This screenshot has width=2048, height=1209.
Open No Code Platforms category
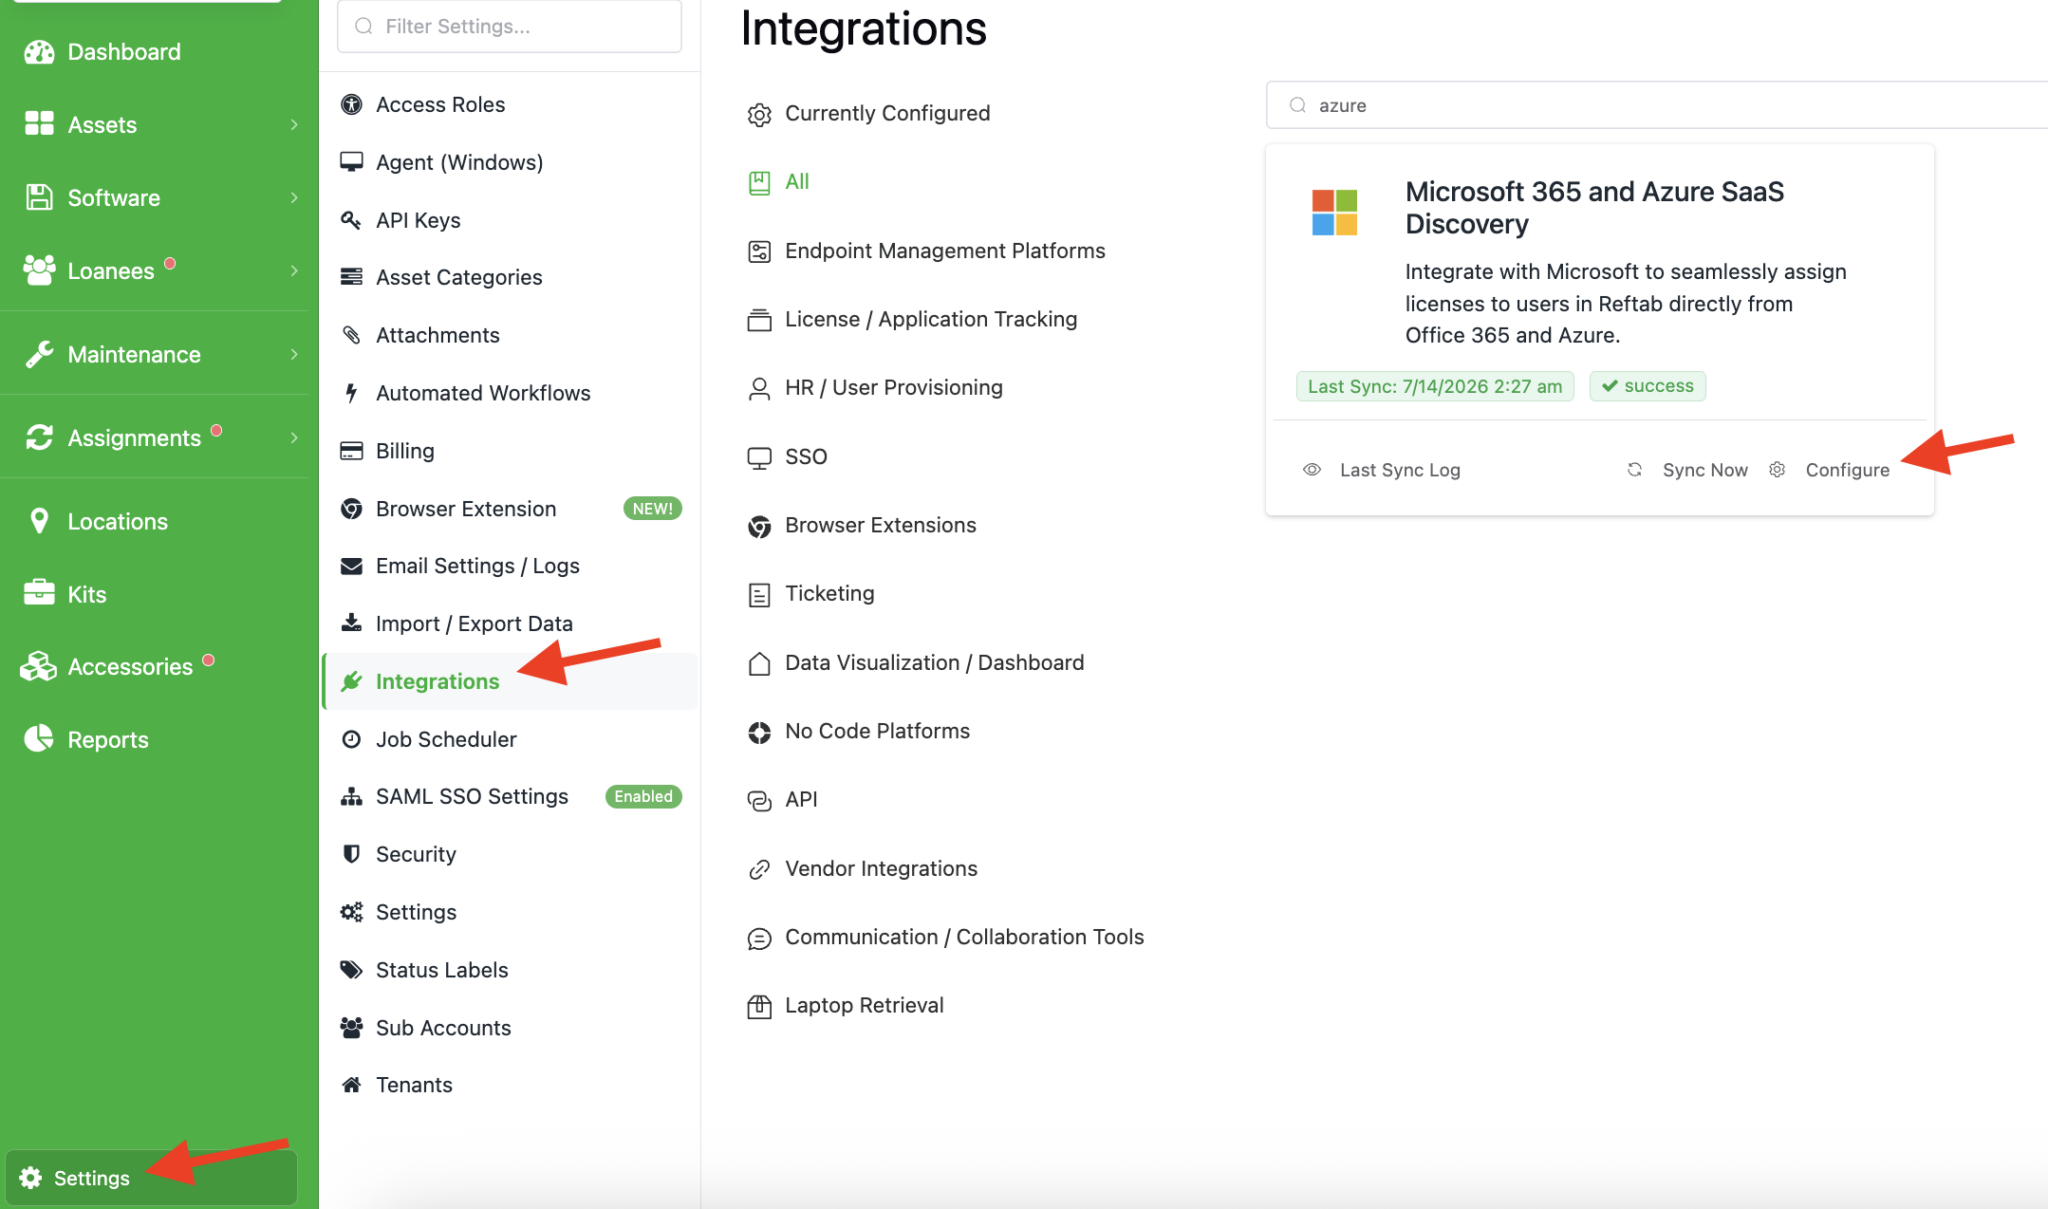858,732
